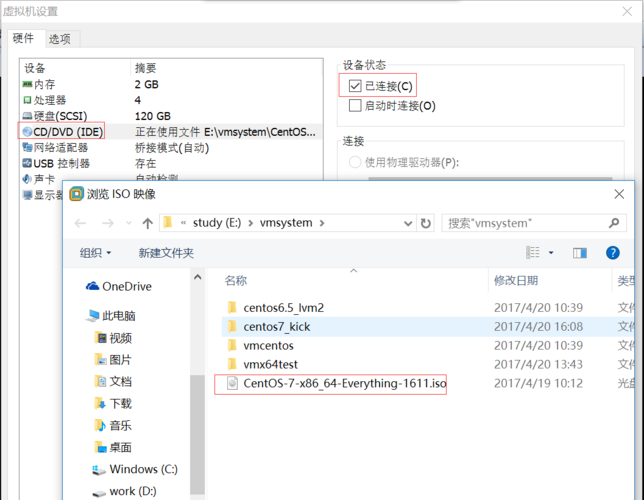This screenshot has height=500, width=644.
Task: Go up one folder level
Action: (x=147, y=223)
